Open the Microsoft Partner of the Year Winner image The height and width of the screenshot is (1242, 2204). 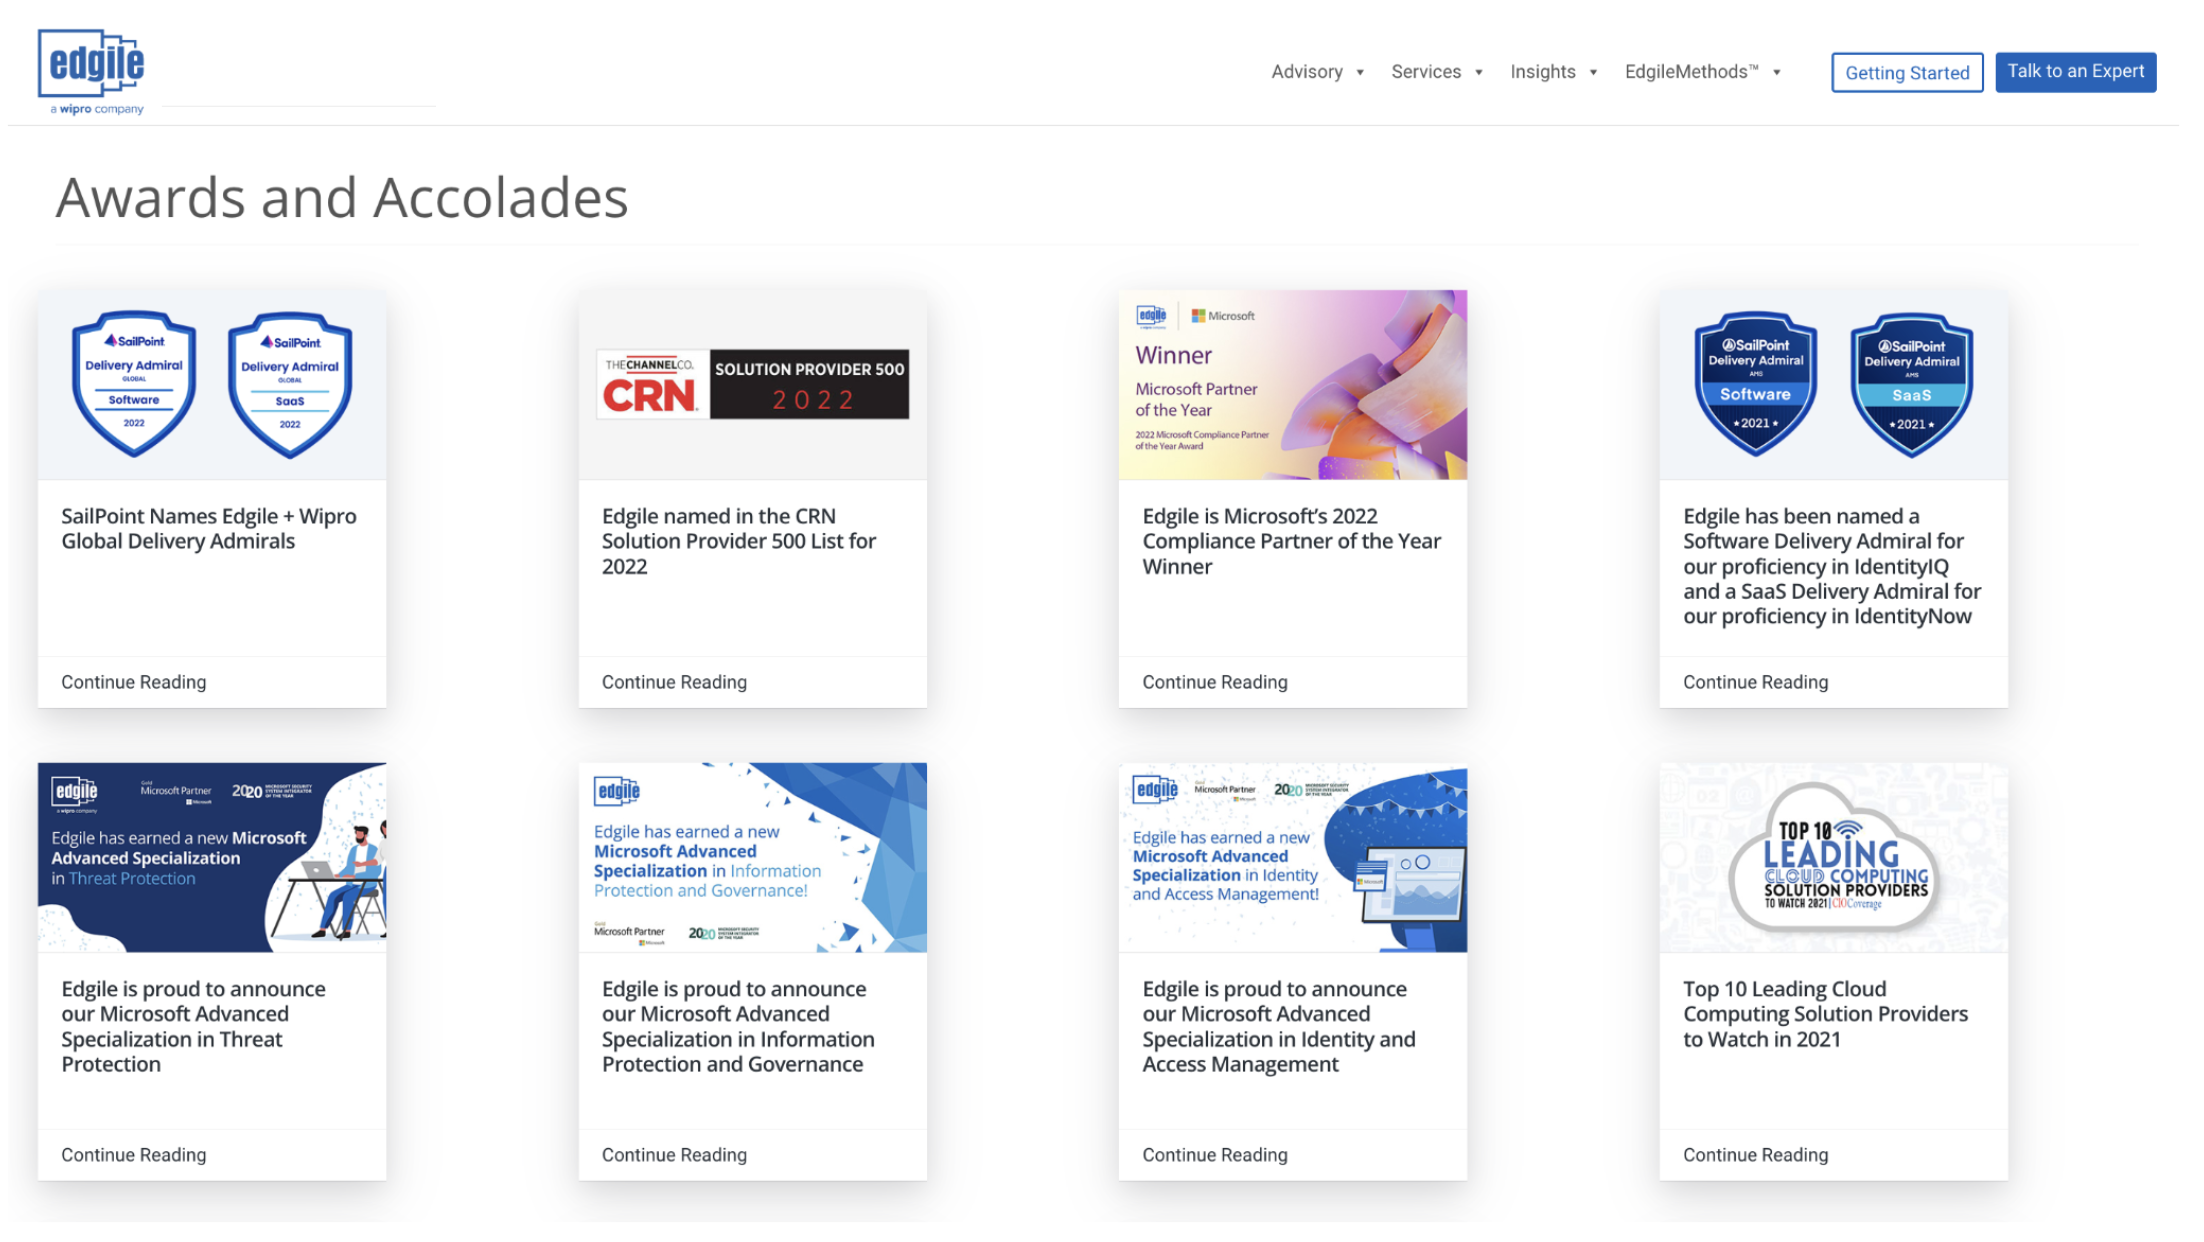click(1293, 385)
